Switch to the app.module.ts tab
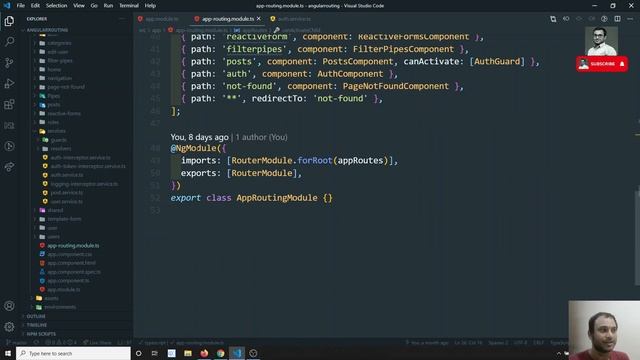Image resolution: width=640 pixels, height=360 pixels. tap(159, 19)
